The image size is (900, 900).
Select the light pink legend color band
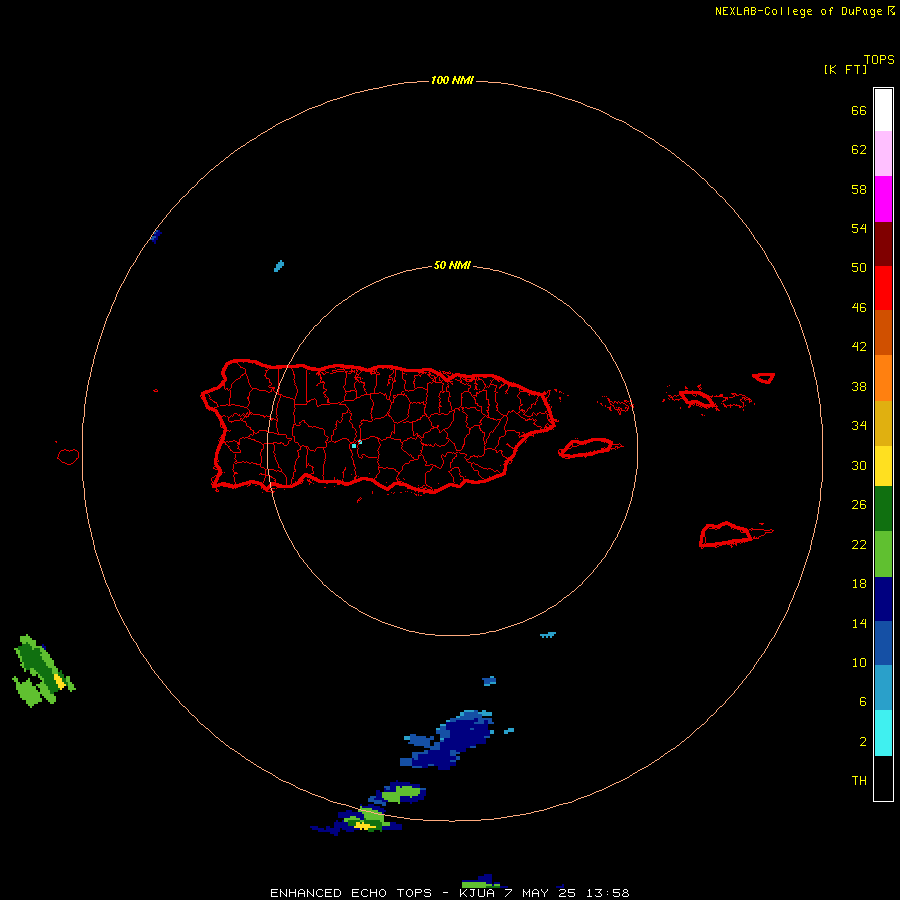[x=883, y=153]
